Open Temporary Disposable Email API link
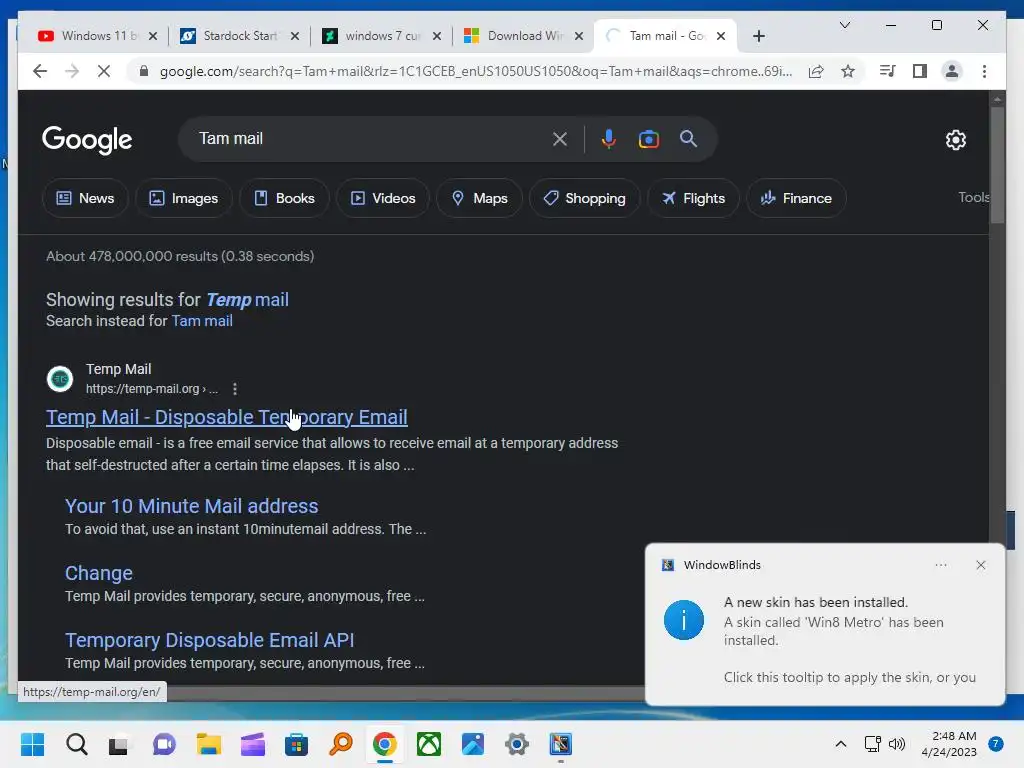1024x768 pixels. point(210,640)
